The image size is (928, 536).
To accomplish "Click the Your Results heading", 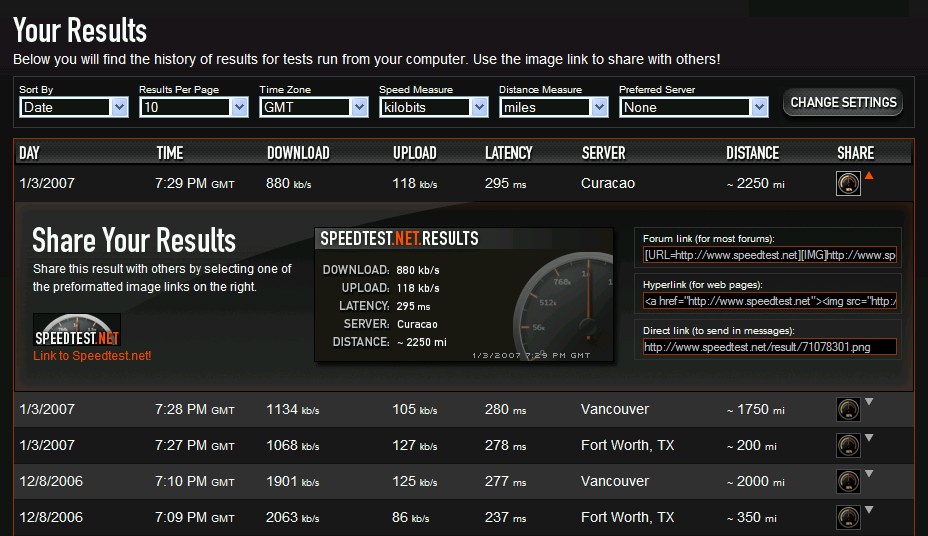I will (x=80, y=30).
